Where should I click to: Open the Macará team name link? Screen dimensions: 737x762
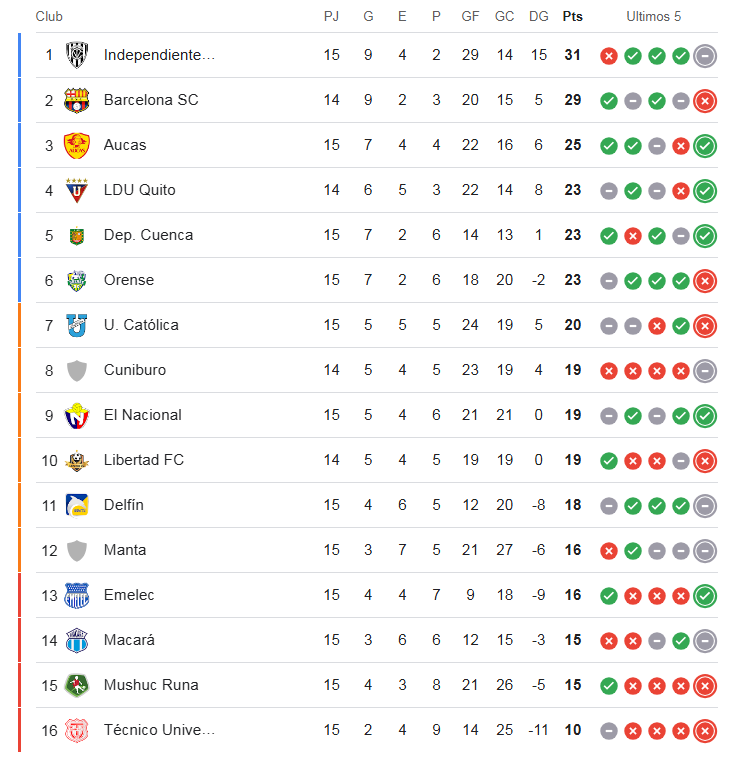coord(129,640)
